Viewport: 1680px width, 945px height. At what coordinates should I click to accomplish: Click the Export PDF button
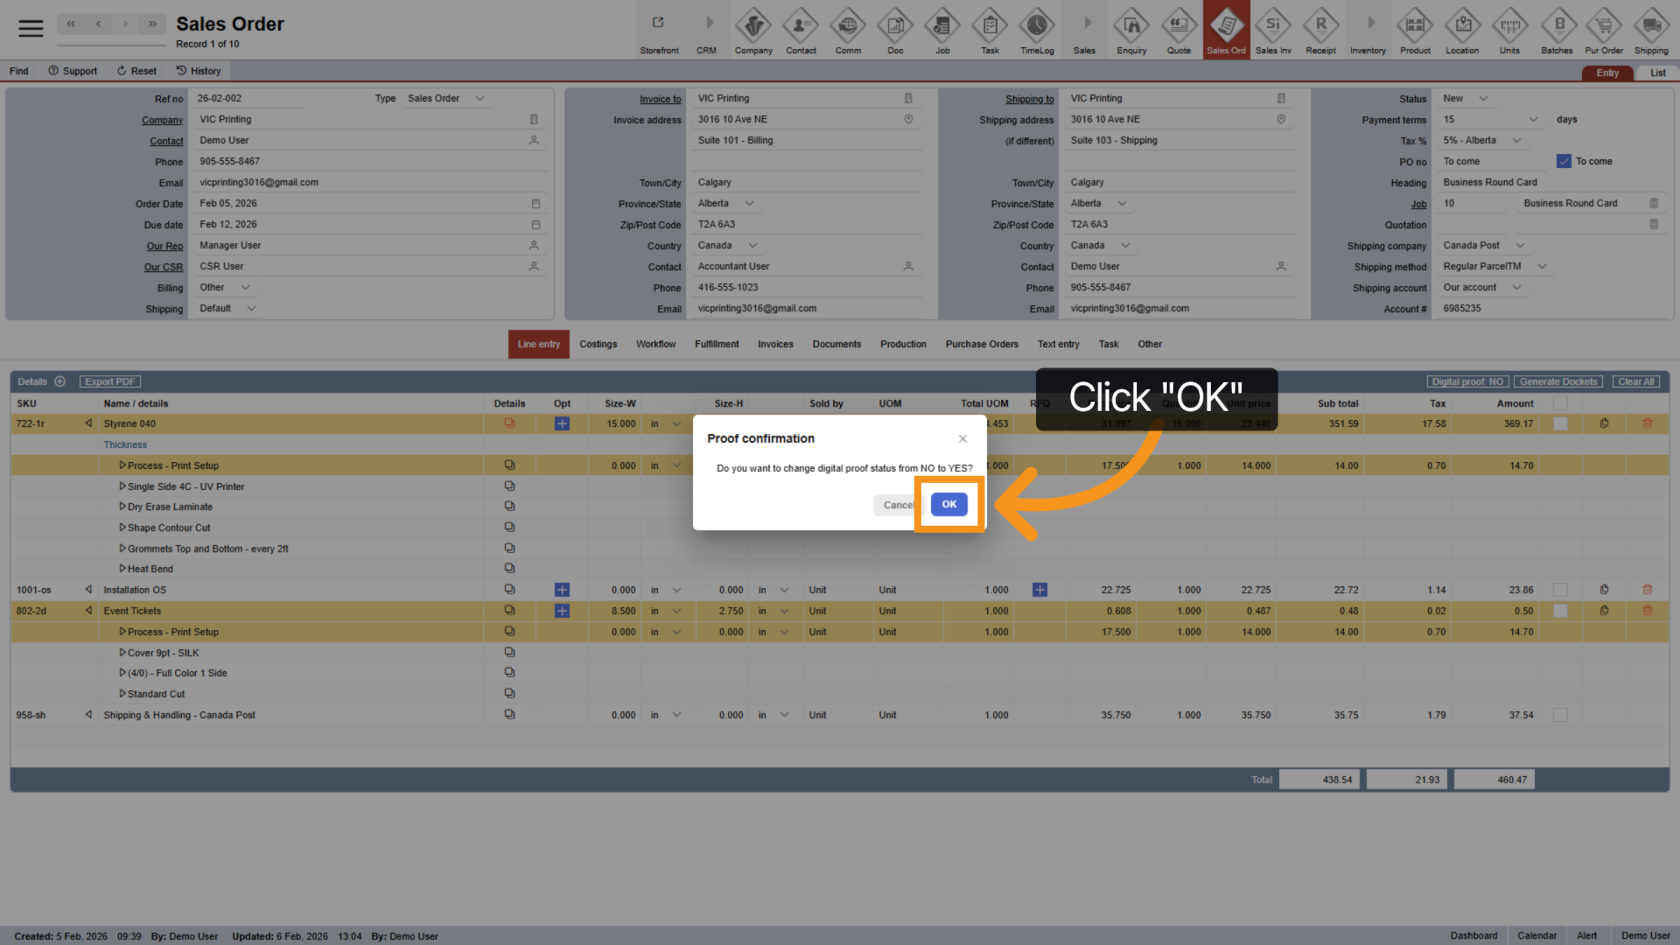click(x=110, y=382)
